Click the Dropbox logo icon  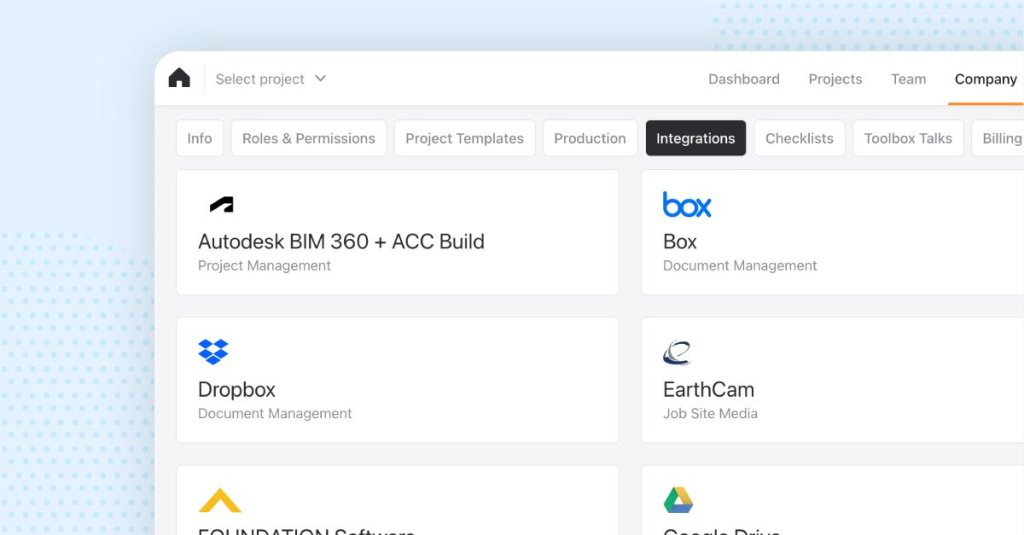(x=213, y=352)
